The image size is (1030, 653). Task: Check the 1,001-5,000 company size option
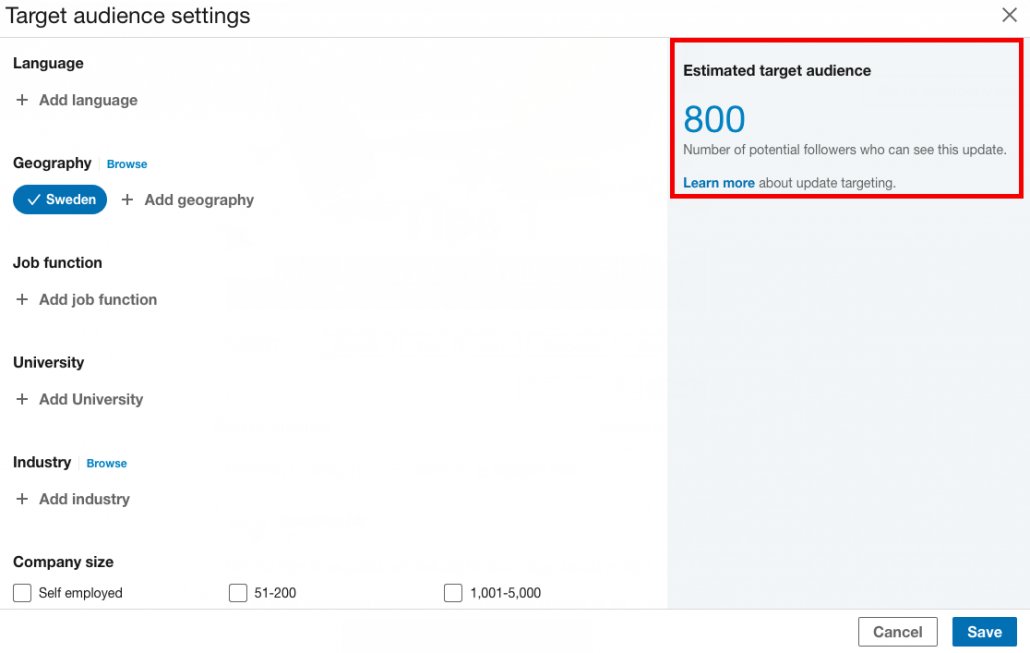point(453,593)
